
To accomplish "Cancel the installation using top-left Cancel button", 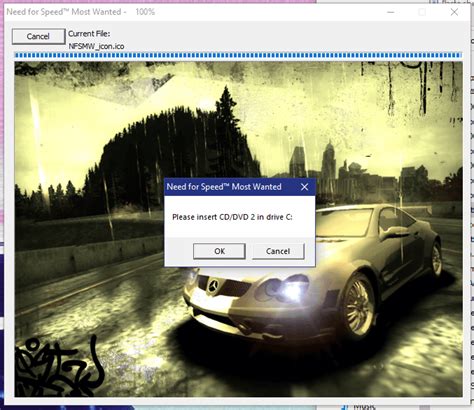I will 38,36.
